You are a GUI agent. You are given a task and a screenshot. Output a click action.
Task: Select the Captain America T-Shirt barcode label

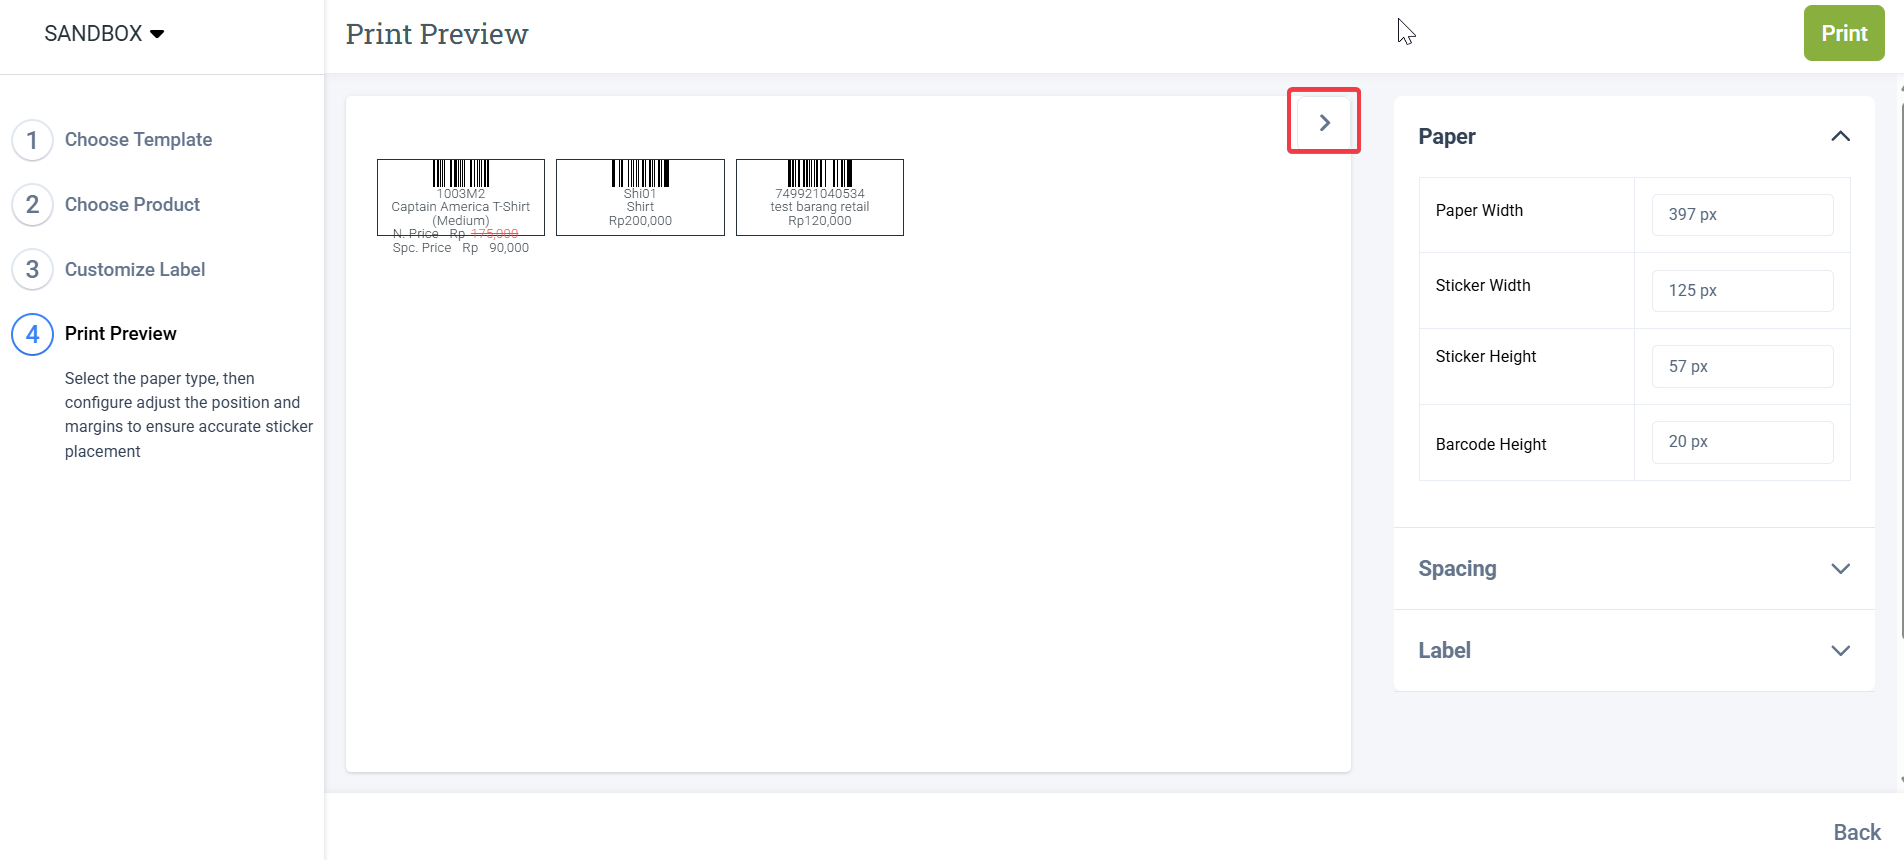[461, 198]
